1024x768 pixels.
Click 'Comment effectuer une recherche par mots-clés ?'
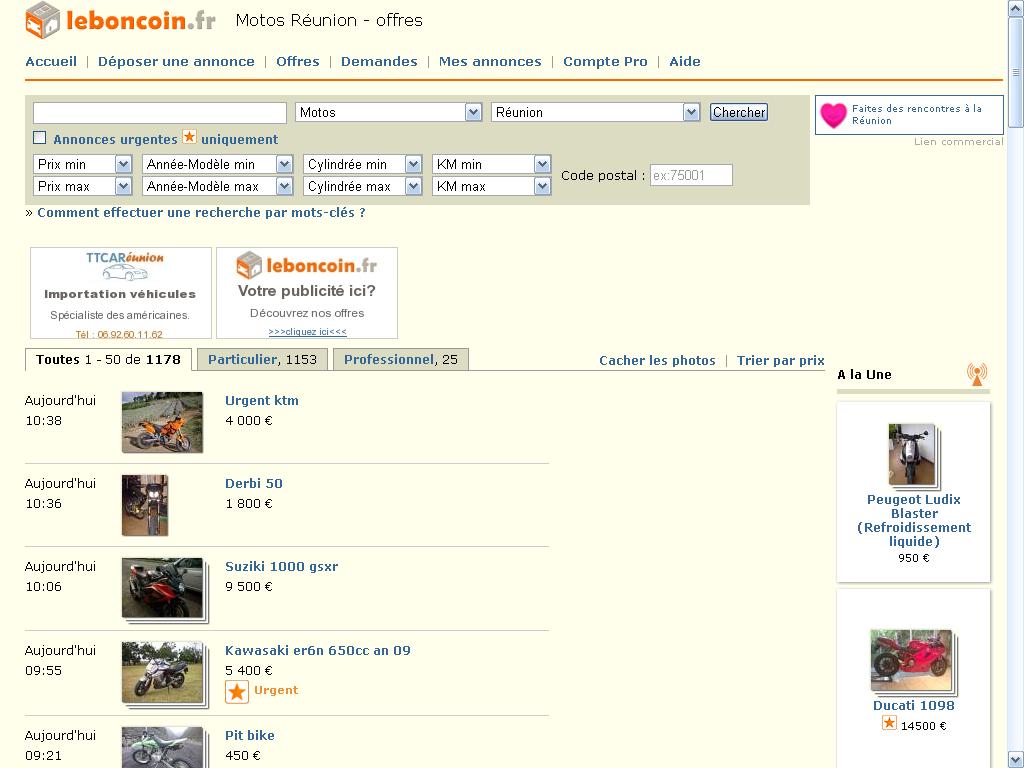tap(201, 213)
